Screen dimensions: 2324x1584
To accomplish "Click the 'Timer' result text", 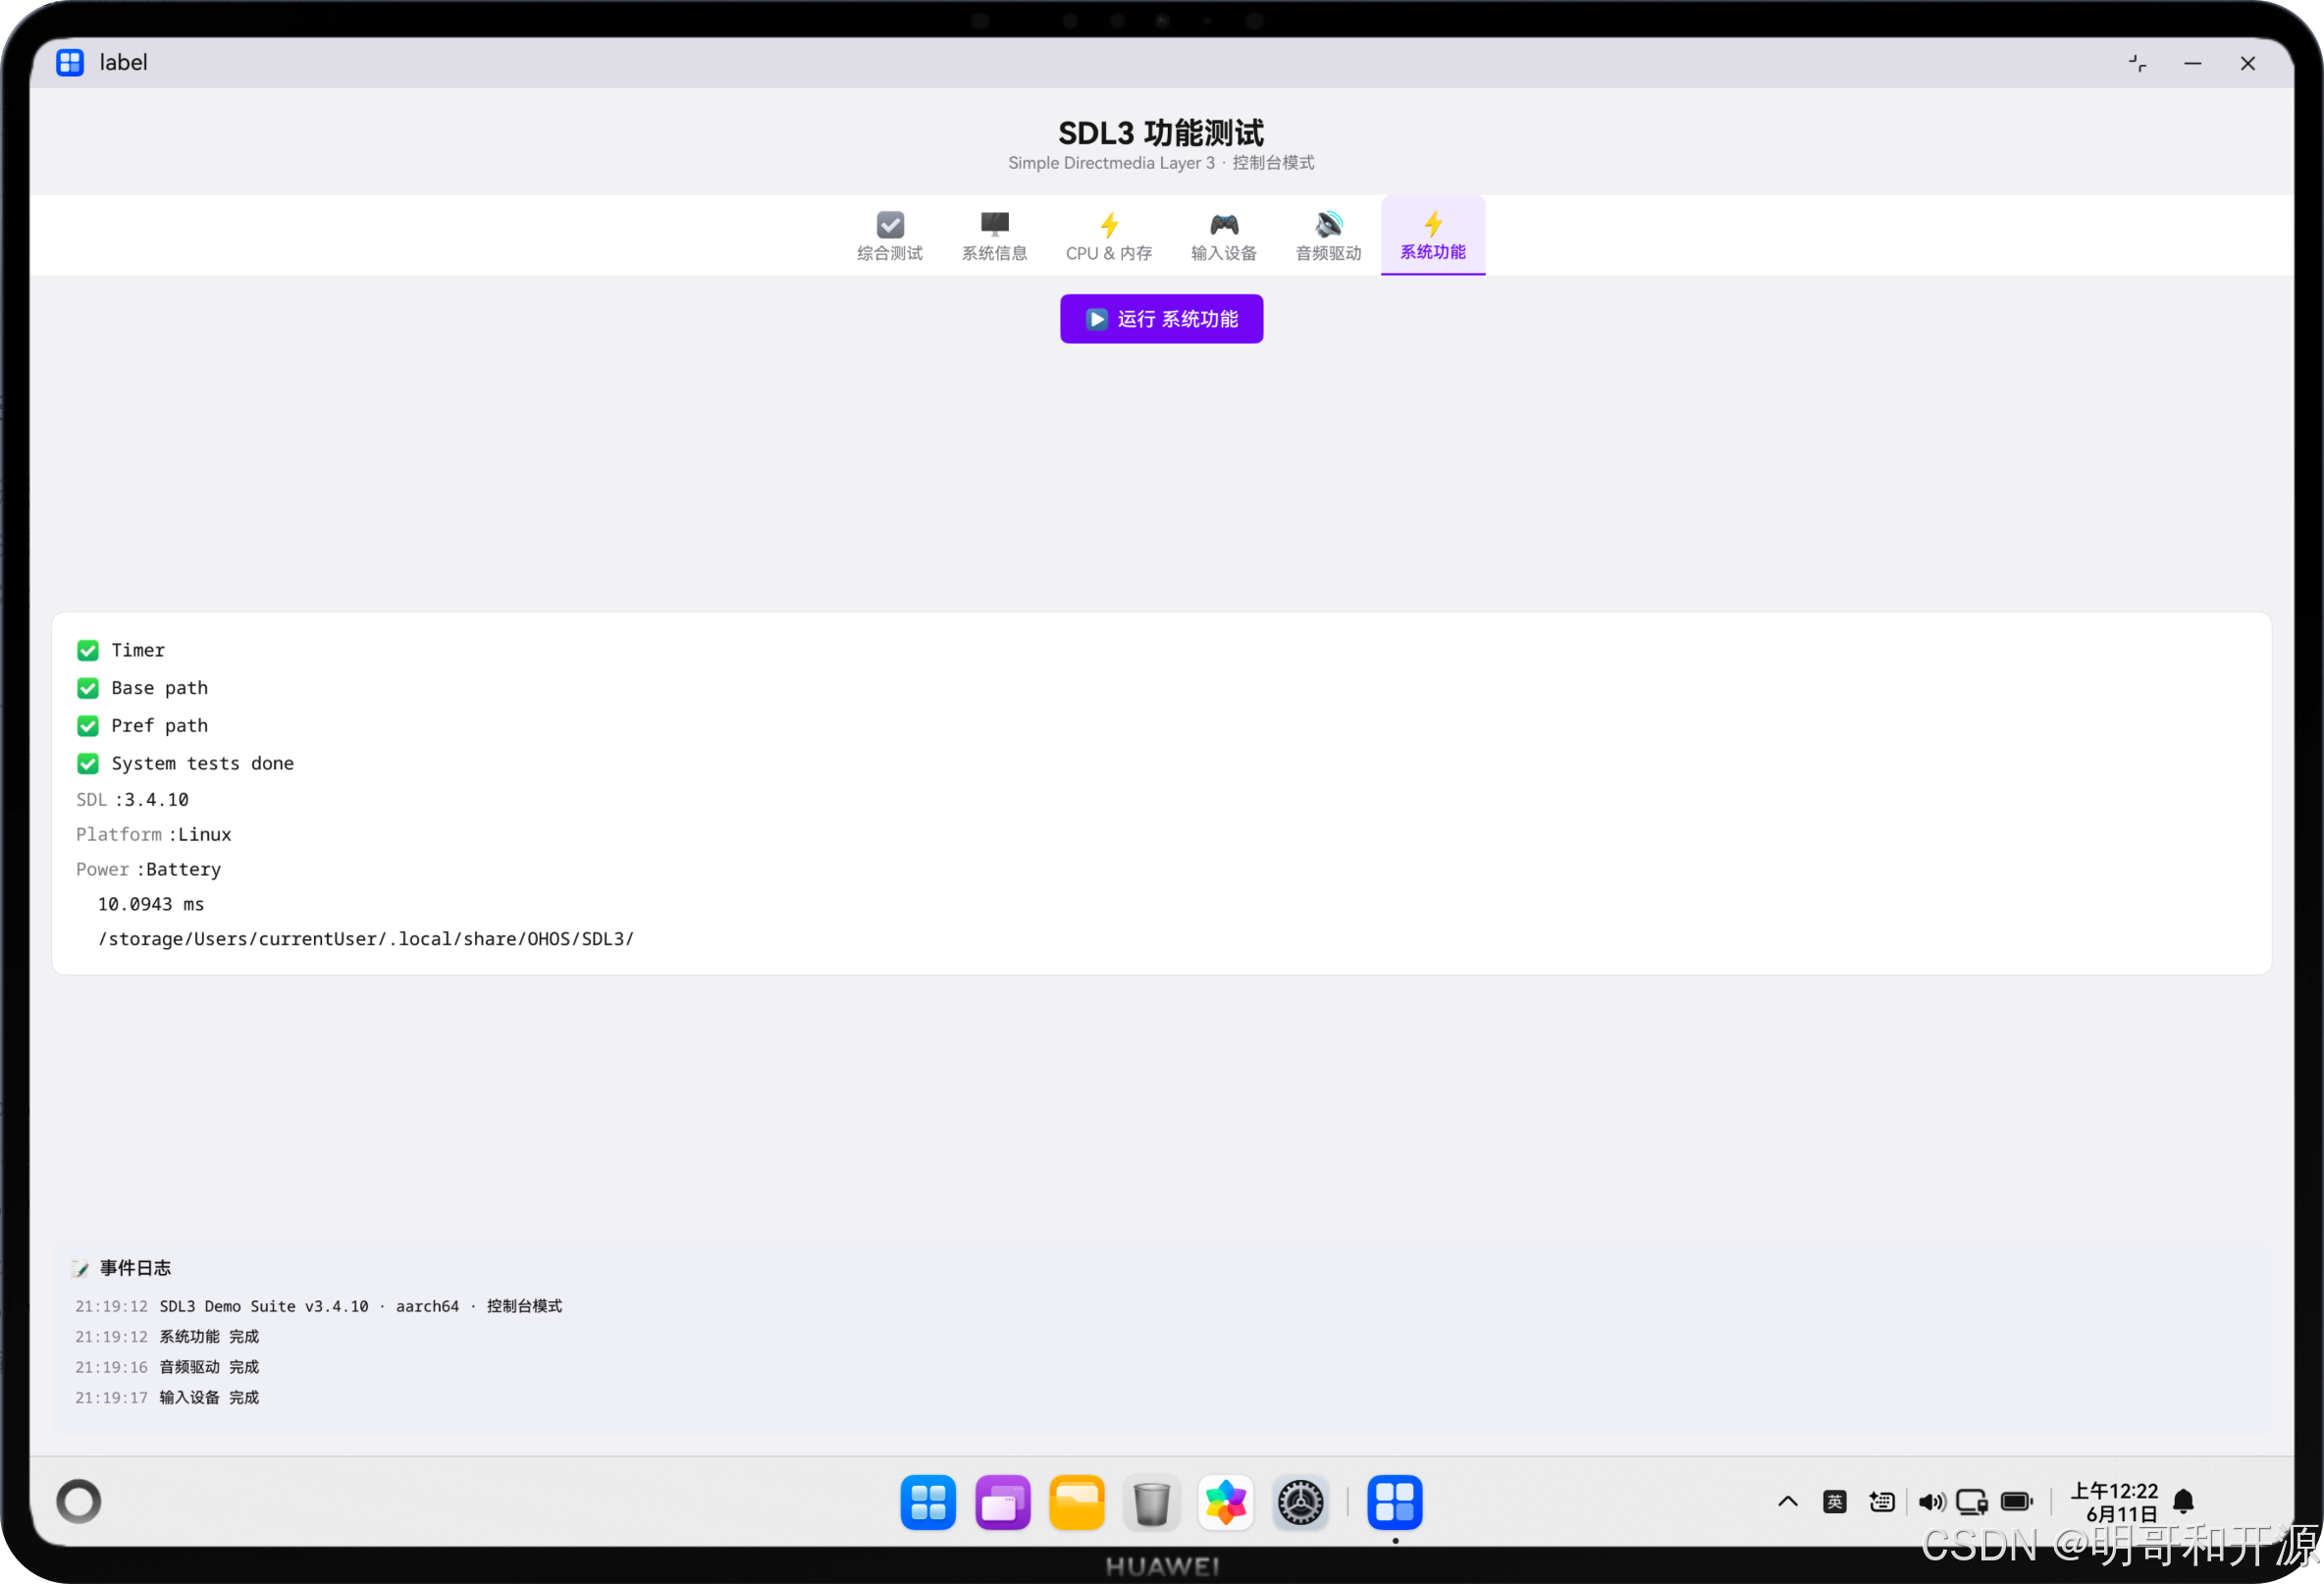I will [x=138, y=650].
